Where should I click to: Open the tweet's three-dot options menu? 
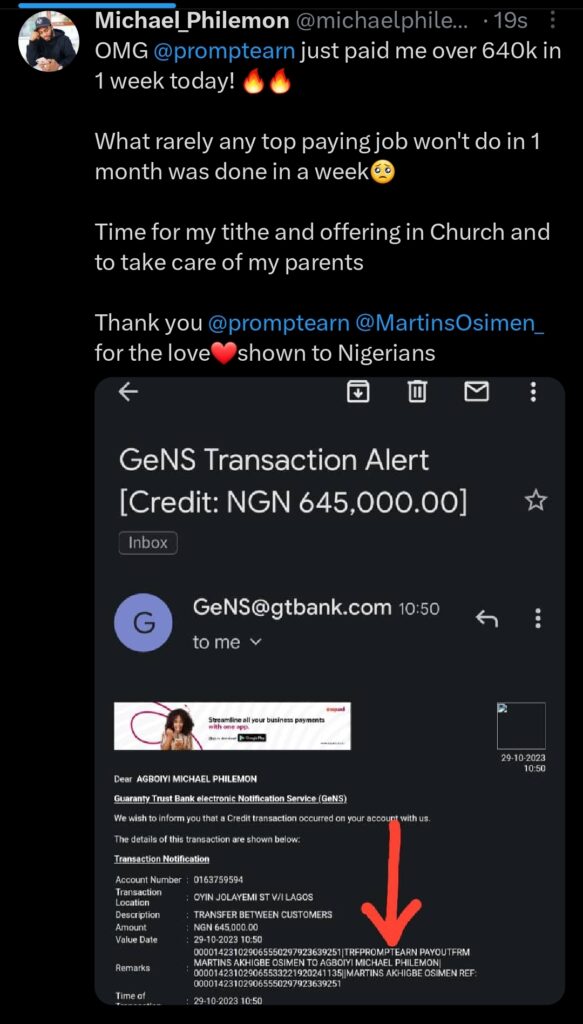(x=554, y=22)
